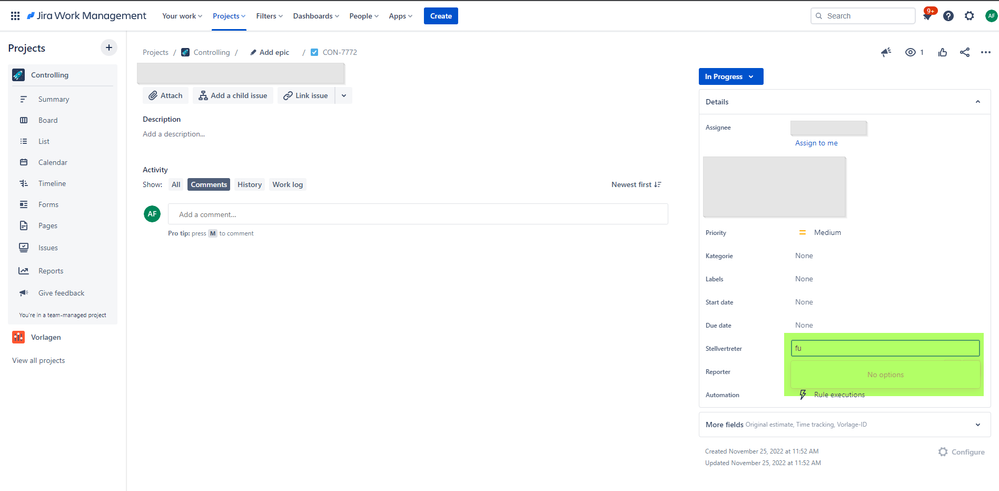This screenshot has height=491, width=999.
Task: Open the People menu
Action: point(364,16)
